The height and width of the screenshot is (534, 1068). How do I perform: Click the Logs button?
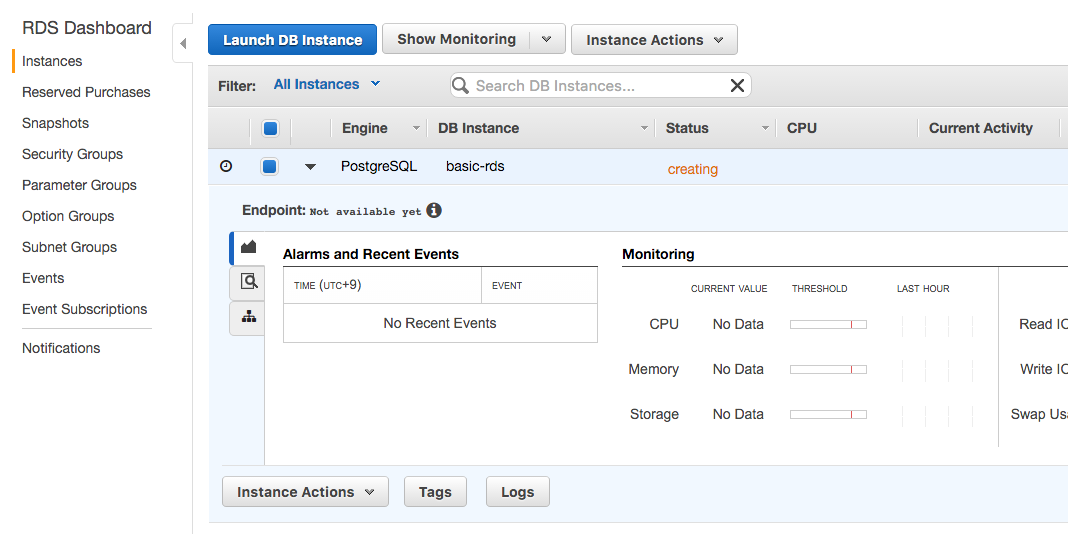(x=518, y=492)
